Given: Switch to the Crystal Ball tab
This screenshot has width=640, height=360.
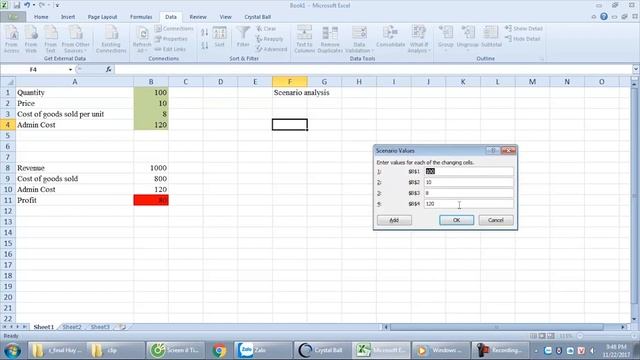Looking at the screenshot, I should (258, 17).
